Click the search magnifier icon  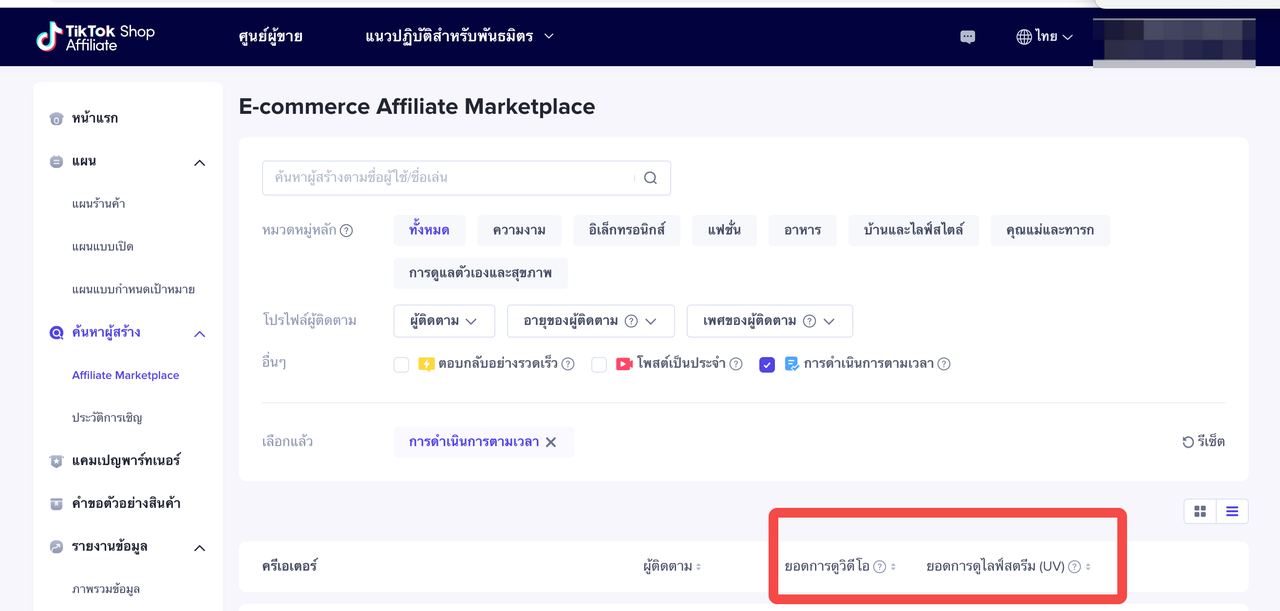(650, 178)
